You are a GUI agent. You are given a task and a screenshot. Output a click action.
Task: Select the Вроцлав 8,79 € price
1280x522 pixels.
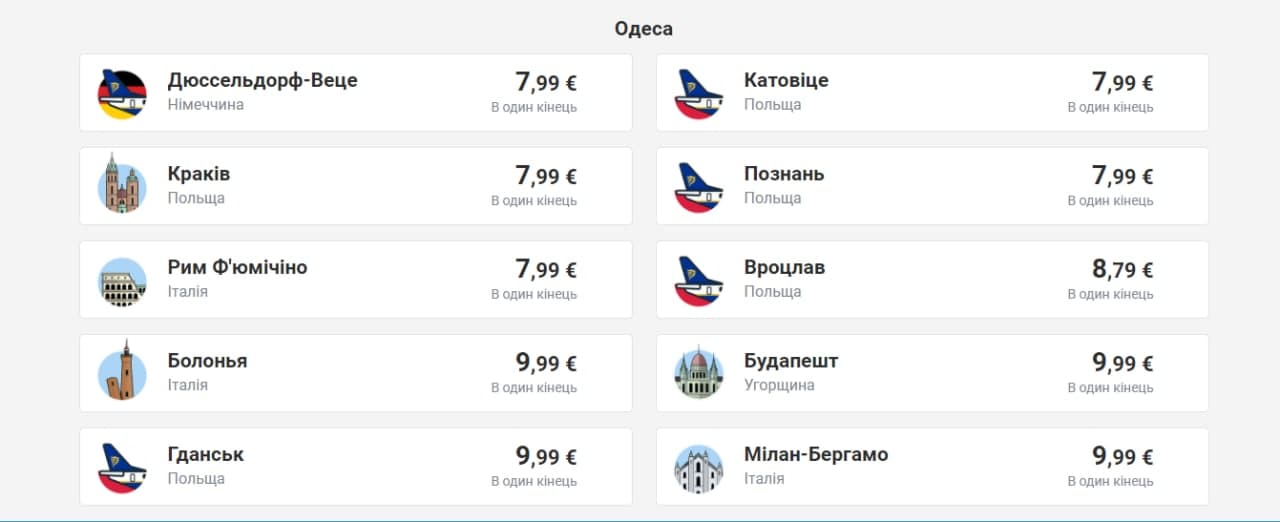1123,270
